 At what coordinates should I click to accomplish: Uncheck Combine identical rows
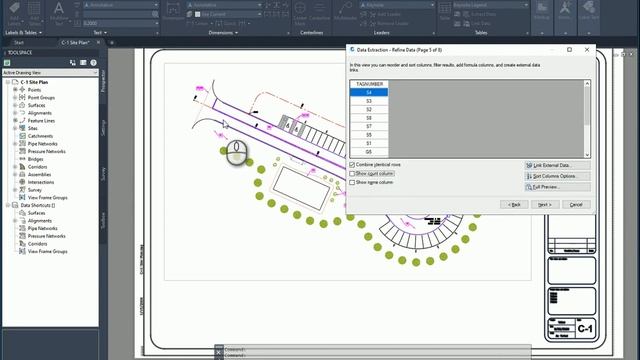(352, 165)
